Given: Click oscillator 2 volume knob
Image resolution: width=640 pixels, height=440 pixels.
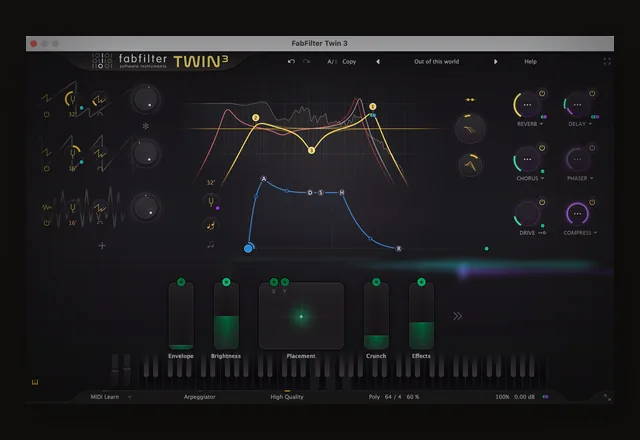Looking at the screenshot, I should 145,153.
